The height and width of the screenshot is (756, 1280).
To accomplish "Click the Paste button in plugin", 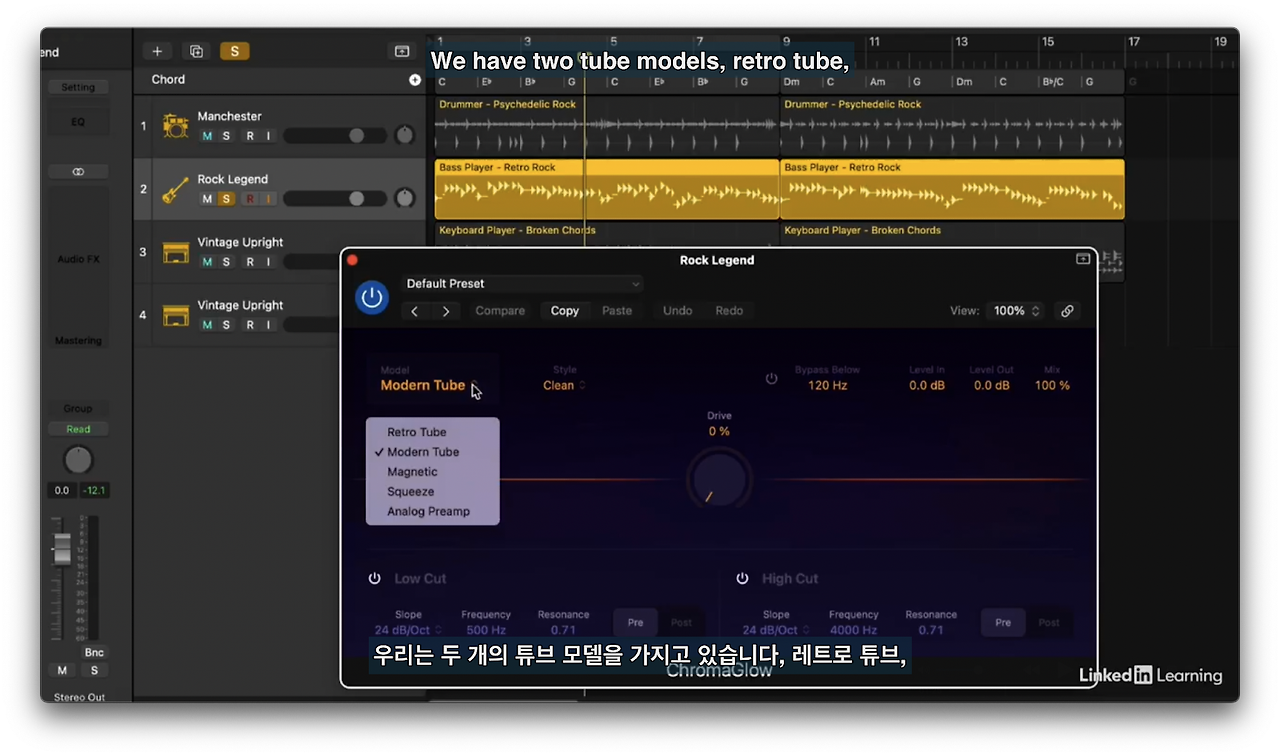I will click(617, 311).
